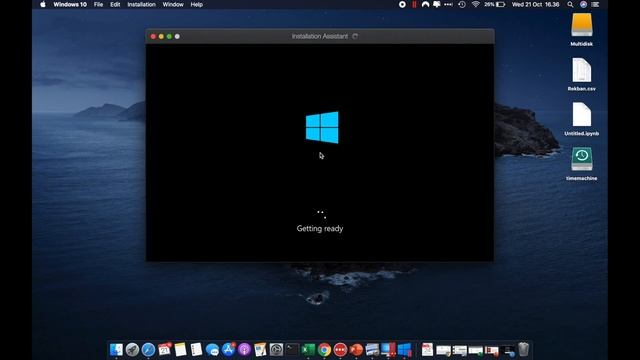Click the Installation Assistant window title
Viewport: 640px width, 360px height.
[x=320, y=36]
